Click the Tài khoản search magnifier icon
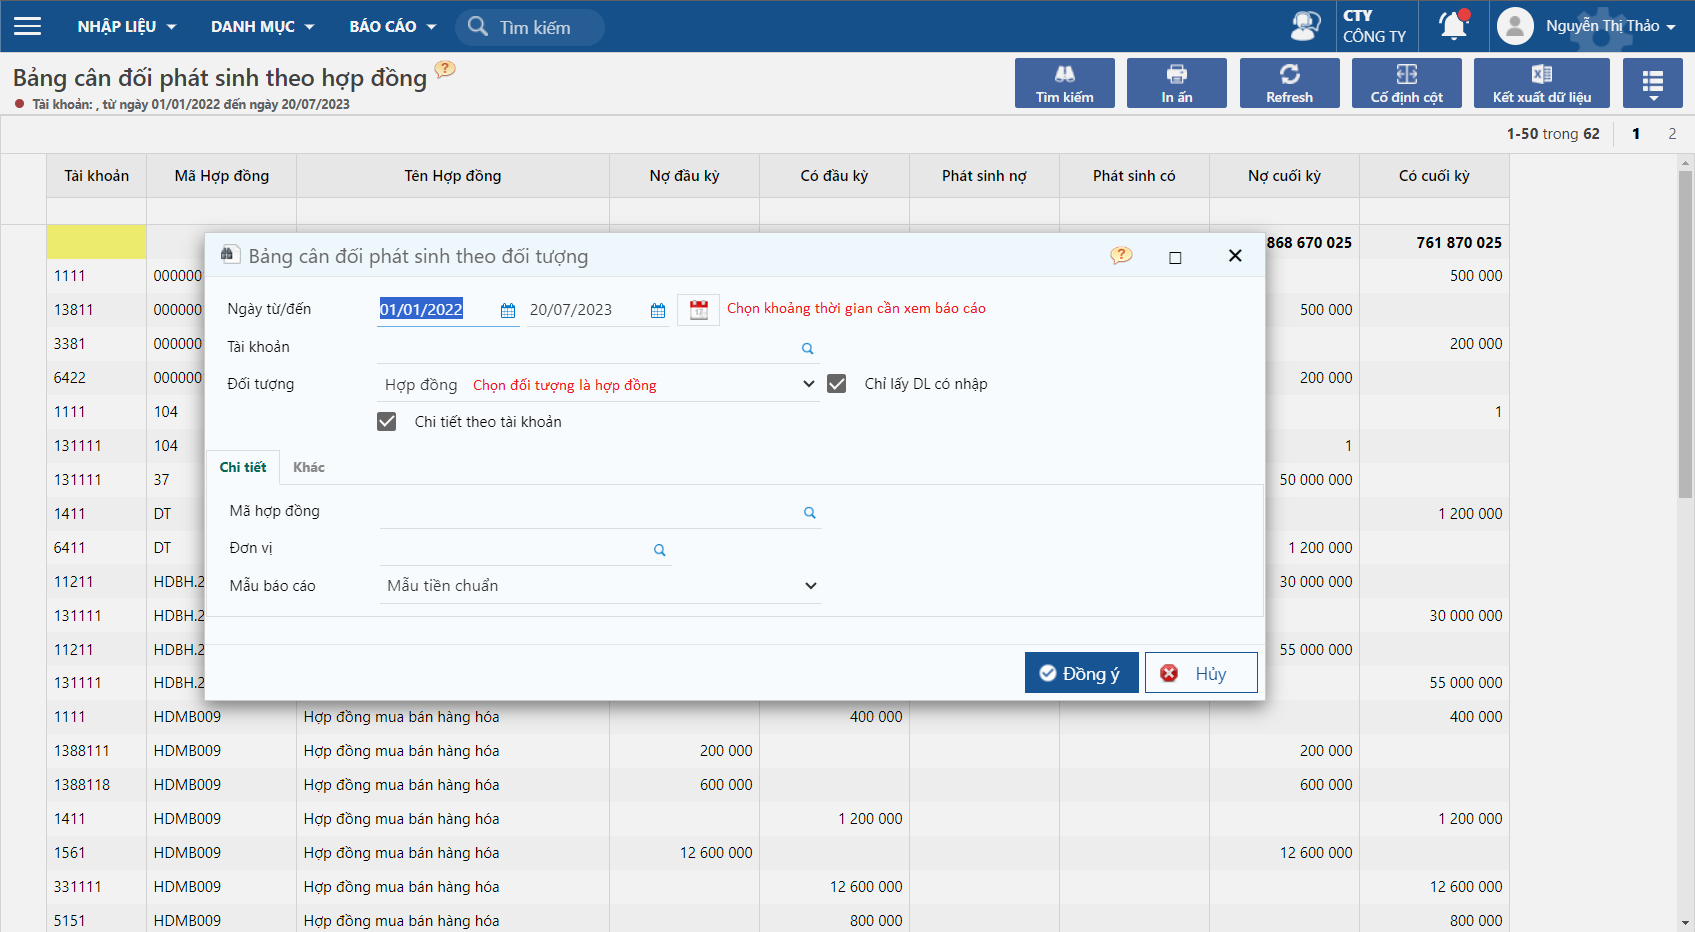The width and height of the screenshot is (1695, 932). [807, 349]
